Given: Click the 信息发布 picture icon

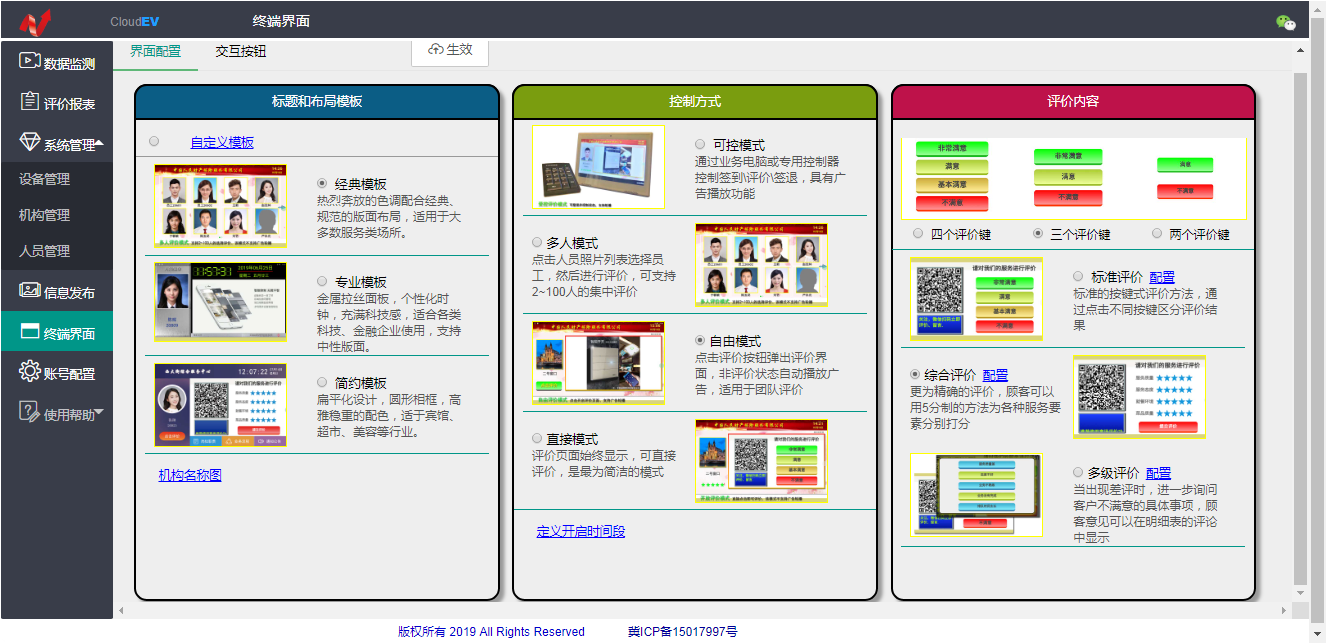Looking at the screenshot, I should [29, 291].
